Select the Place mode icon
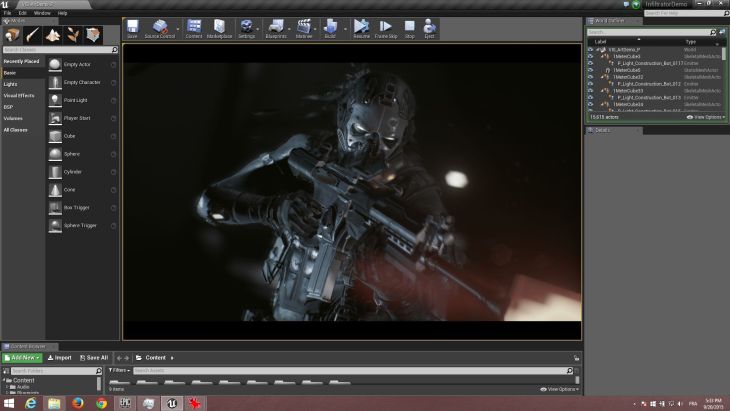The width and height of the screenshot is (730, 411). pyautogui.click(x=12, y=35)
